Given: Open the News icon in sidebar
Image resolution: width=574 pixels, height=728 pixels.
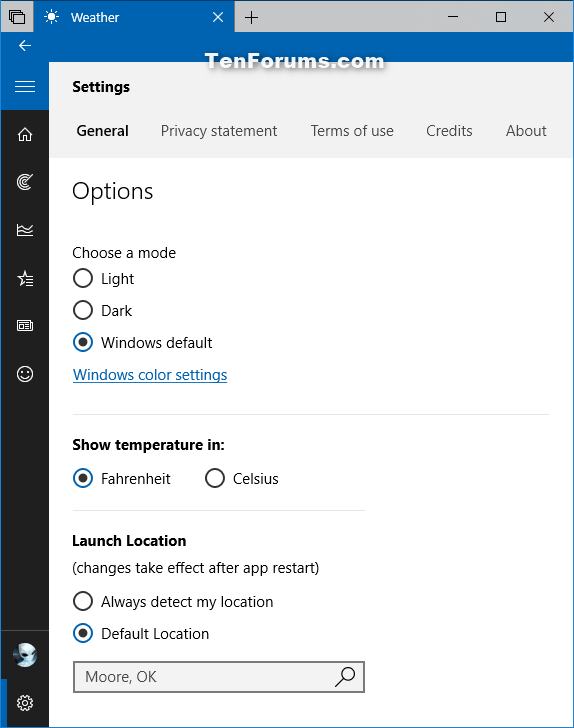Looking at the screenshot, I should (x=25, y=325).
